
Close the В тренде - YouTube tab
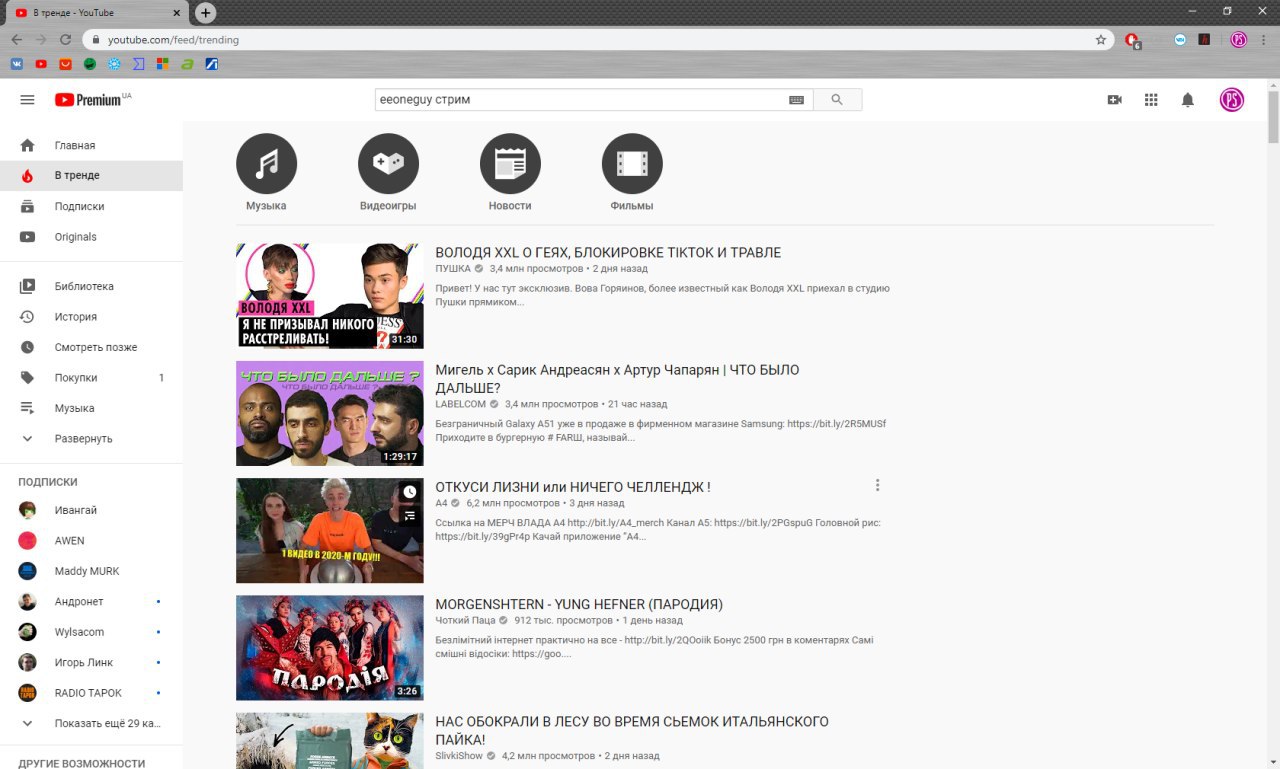point(177,13)
